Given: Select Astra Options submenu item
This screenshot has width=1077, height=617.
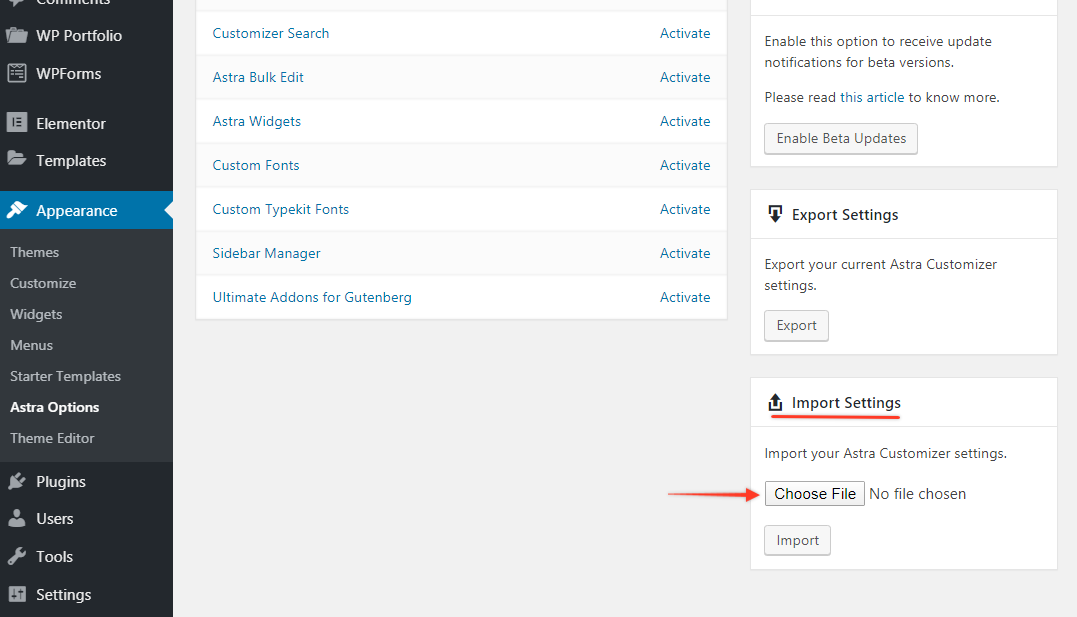Looking at the screenshot, I should (x=55, y=407).
